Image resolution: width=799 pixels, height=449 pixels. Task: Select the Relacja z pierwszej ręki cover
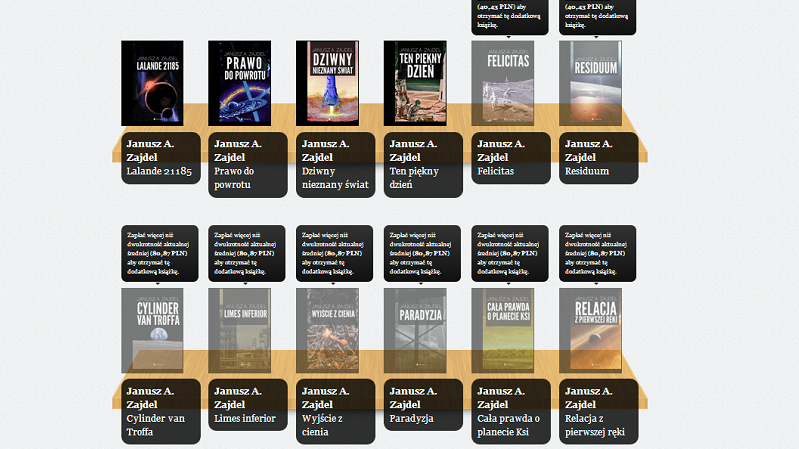(590, 331)
